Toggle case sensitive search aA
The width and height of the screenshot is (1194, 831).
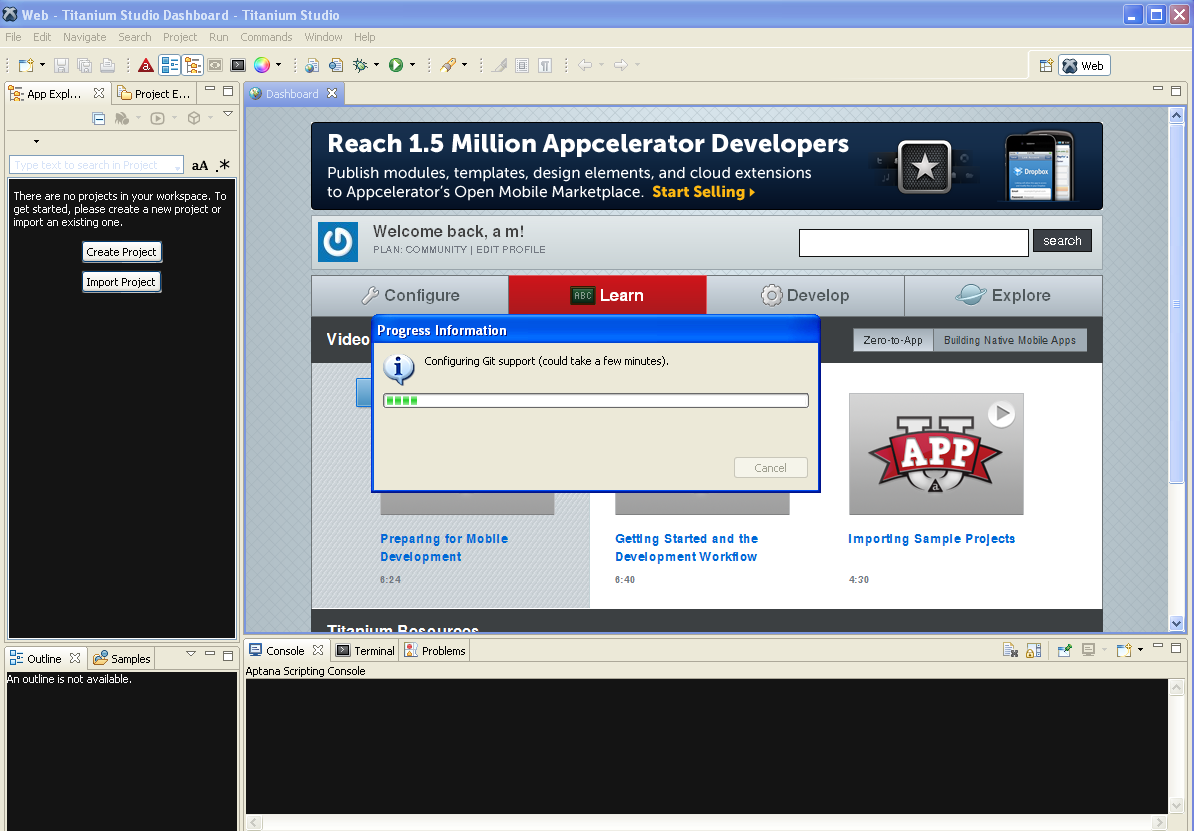point(200,165)
